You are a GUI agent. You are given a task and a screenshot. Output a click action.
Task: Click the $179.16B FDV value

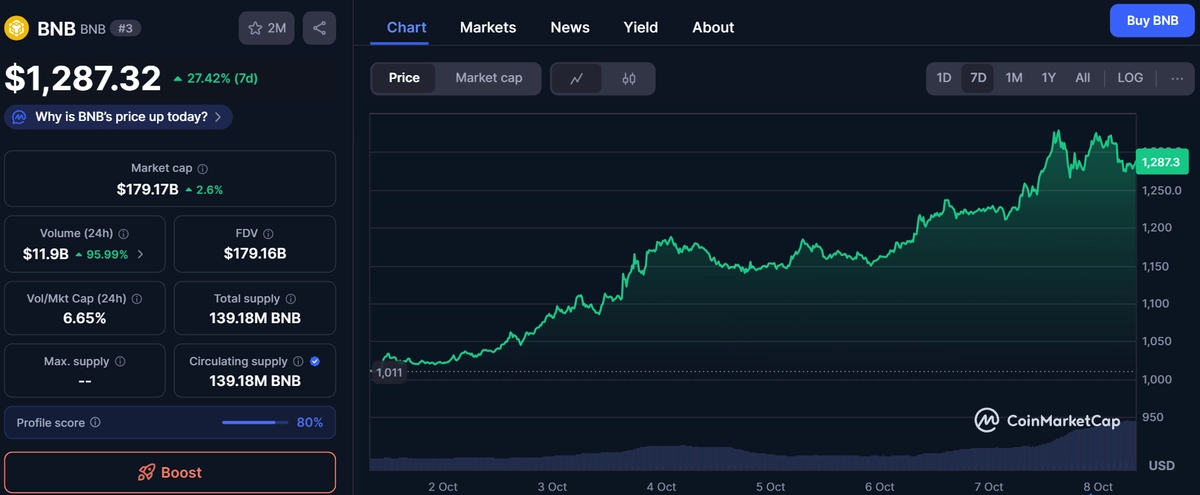[255, 254]
